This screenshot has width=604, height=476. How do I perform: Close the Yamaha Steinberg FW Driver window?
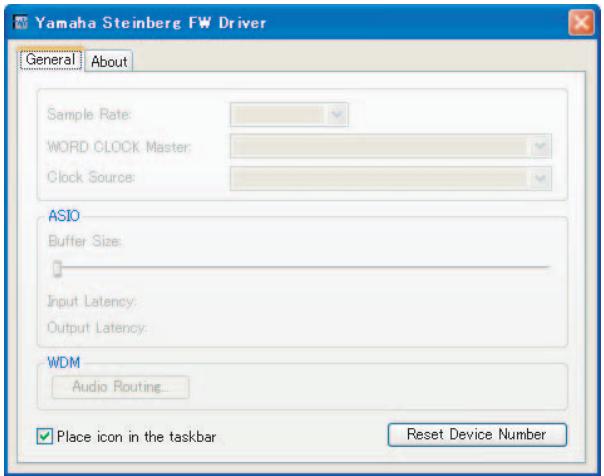(581, 22)
